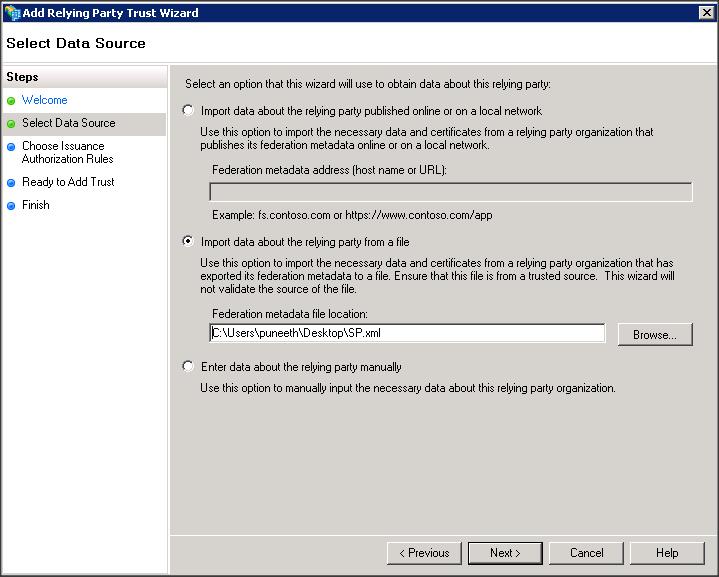Click the Ready to Add Trust bullet
This screenshot has width=719, height=577.
click(x=11, y=183)
